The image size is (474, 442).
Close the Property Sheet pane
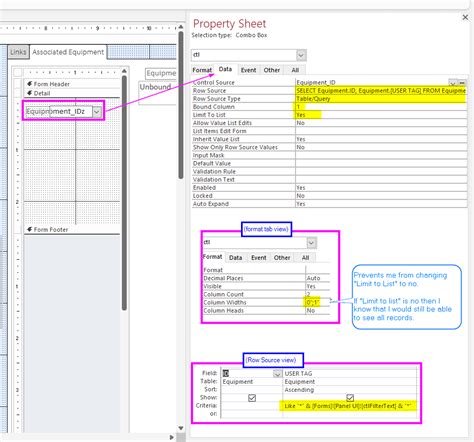[x=465, y=17]
